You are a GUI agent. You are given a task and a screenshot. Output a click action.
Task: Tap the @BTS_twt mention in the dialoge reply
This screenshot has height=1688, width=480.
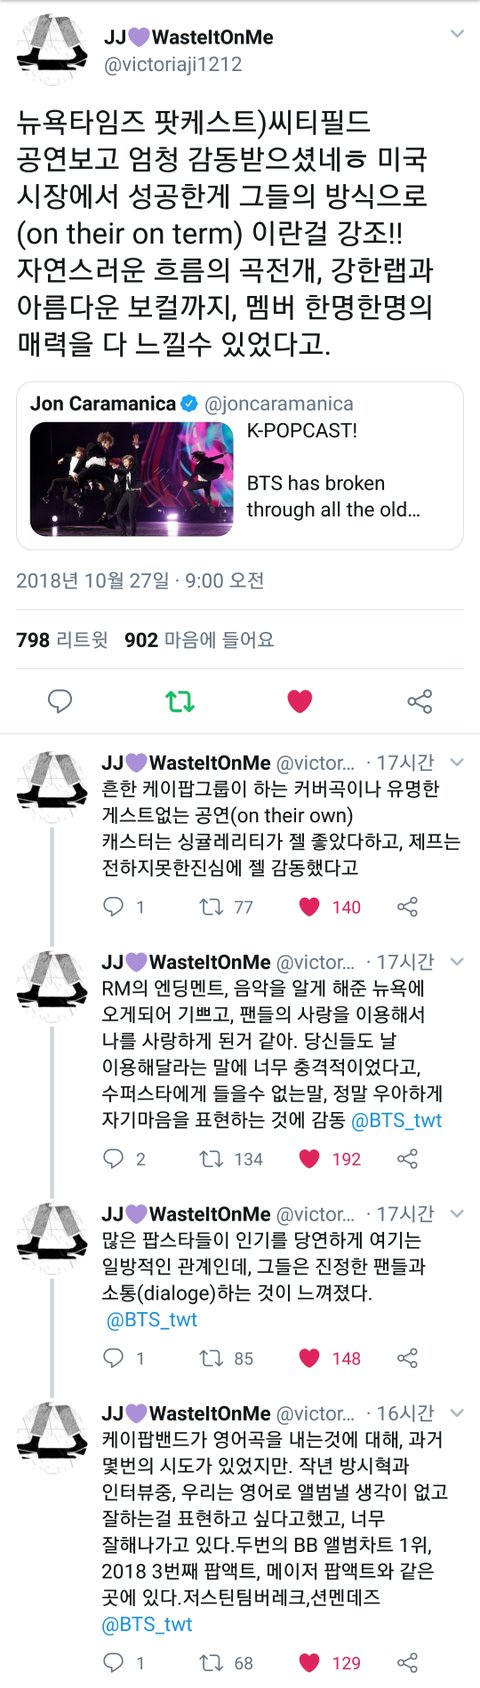pos(152,1320)
